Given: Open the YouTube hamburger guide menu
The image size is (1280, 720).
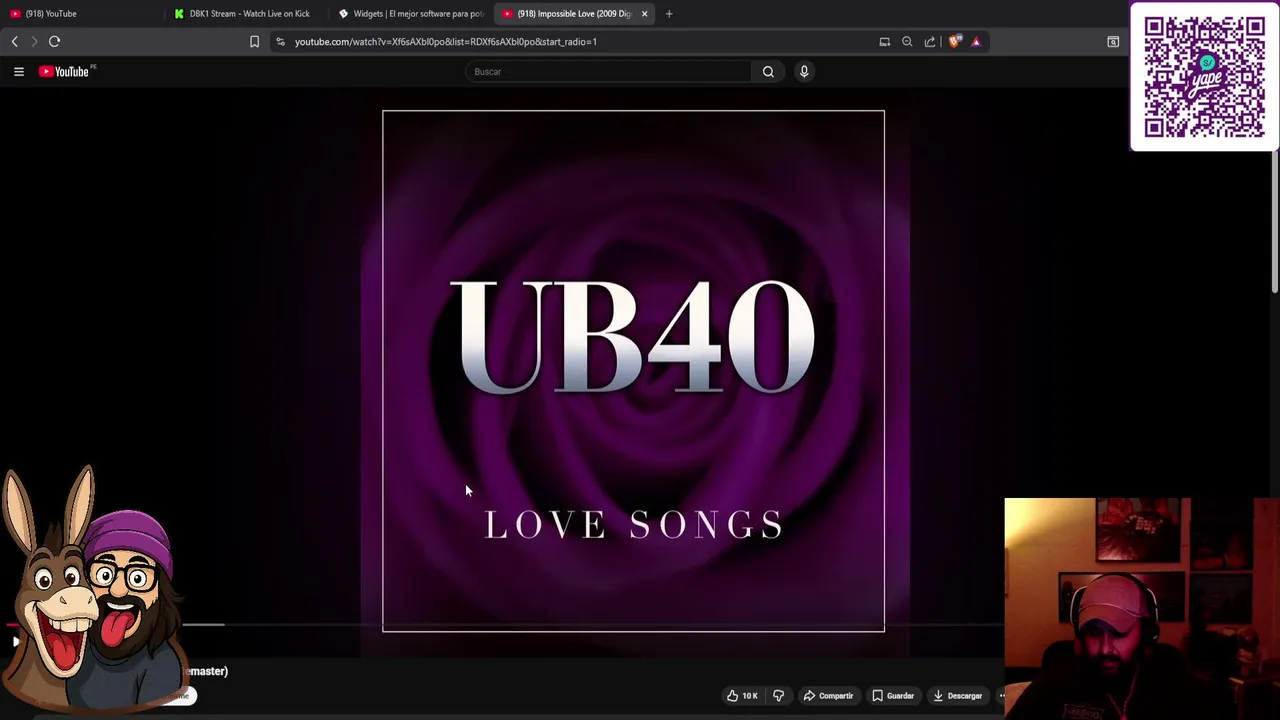Looking at the screenshot, I should 19,72.
